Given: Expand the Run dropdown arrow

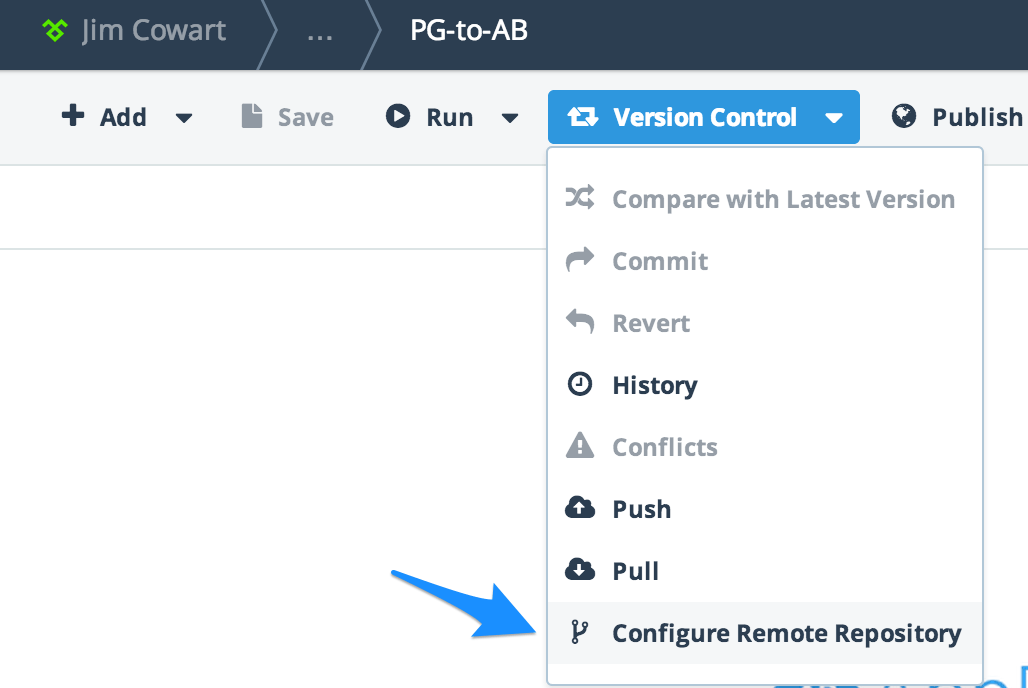Looking at the screenshot, I should click(x=510, y=118).
